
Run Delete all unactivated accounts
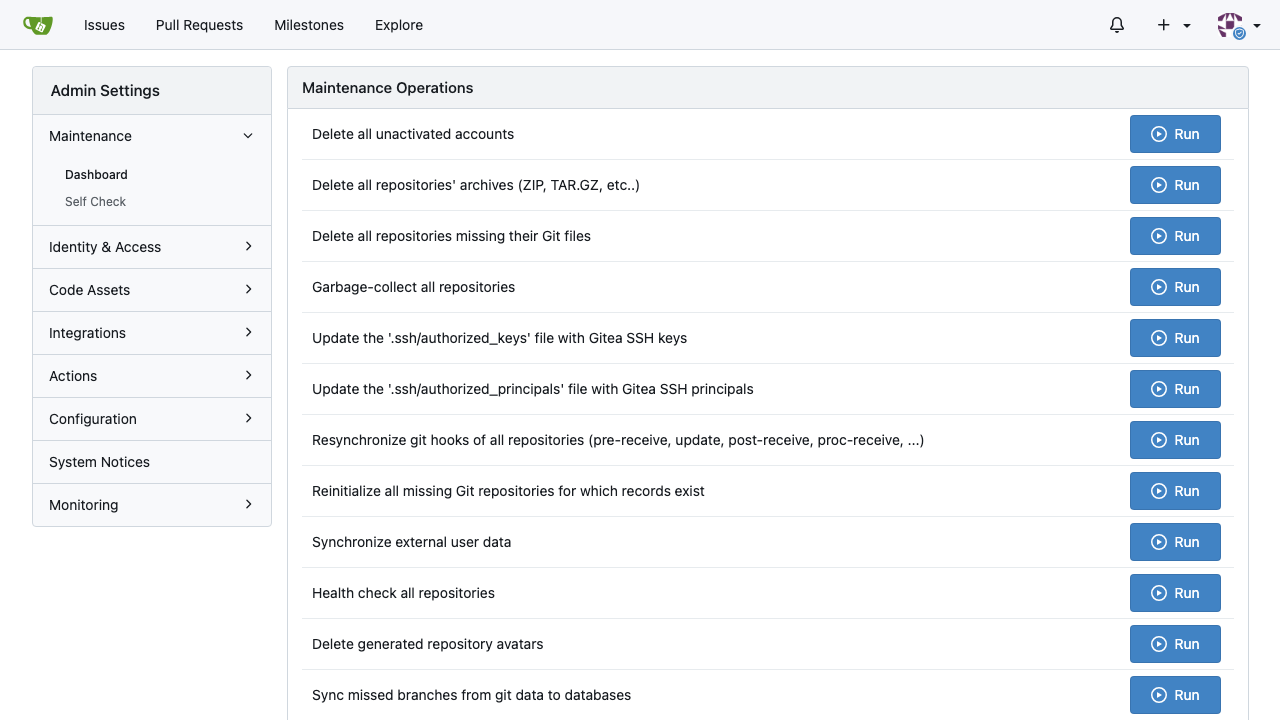1175,134
